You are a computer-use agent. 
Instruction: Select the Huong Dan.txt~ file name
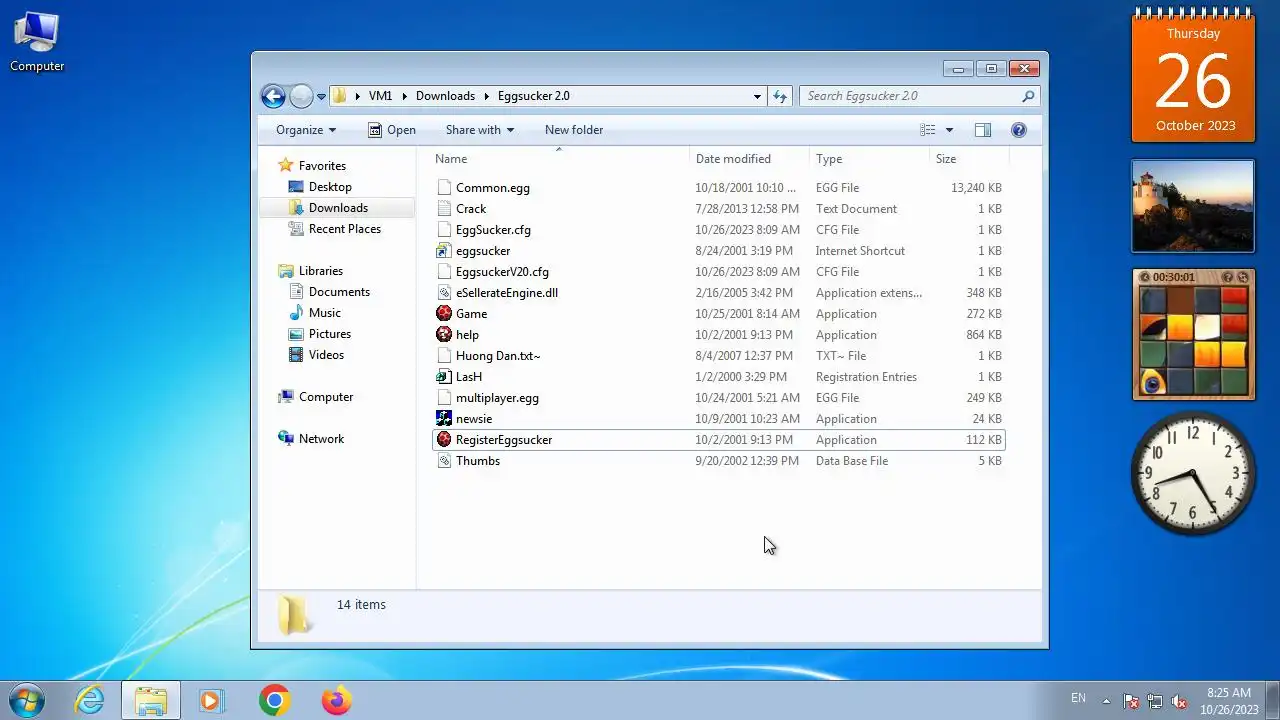coord(498,356)
